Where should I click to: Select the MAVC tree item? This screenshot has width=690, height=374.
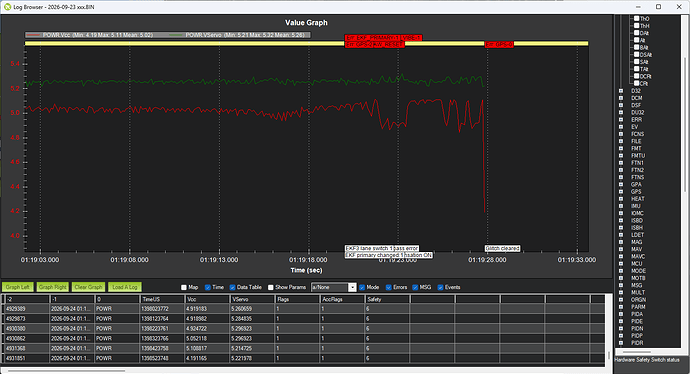tap(638, 257)
